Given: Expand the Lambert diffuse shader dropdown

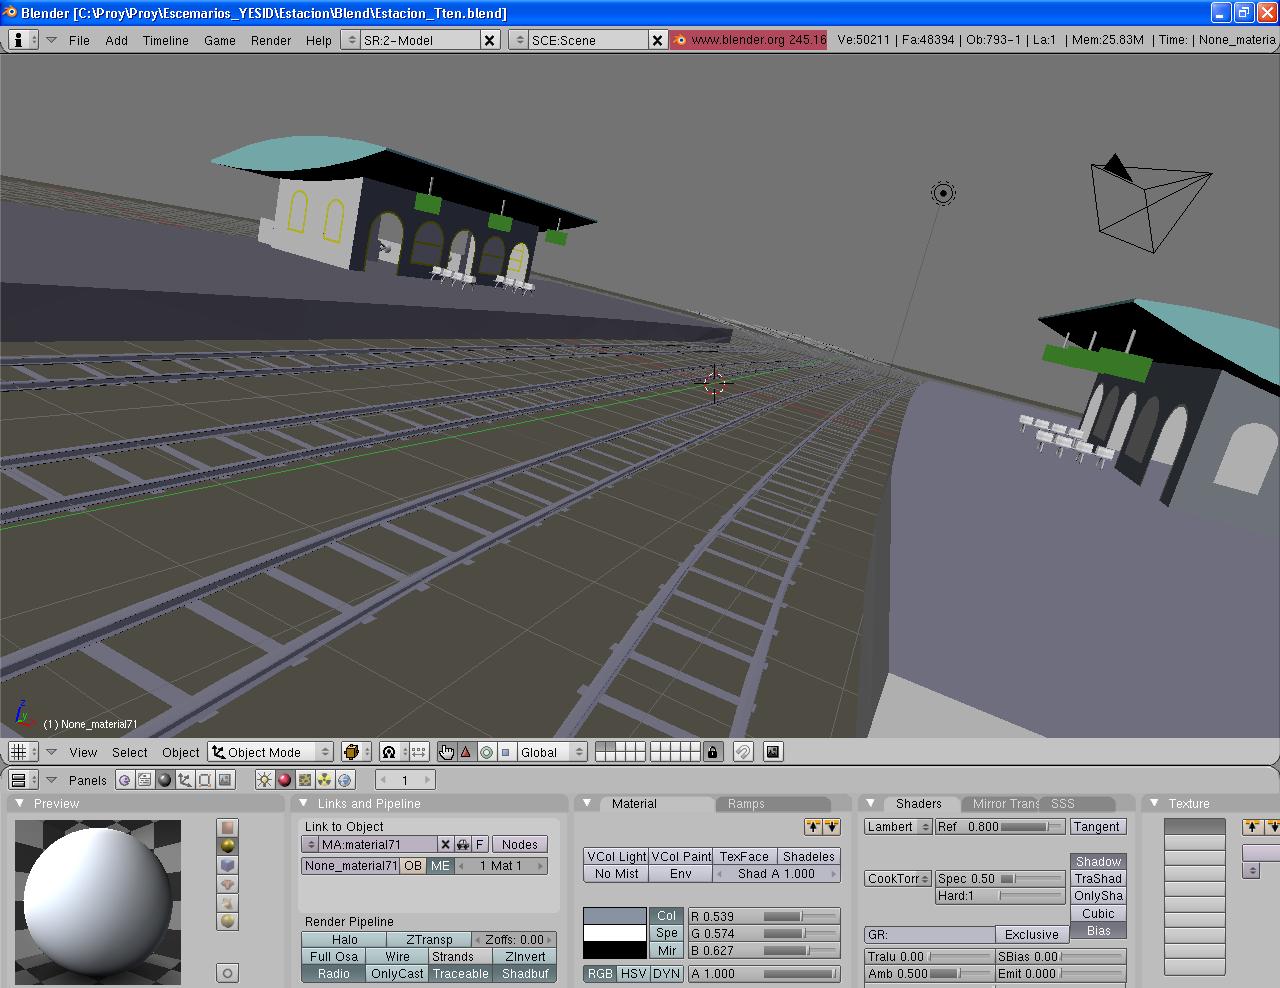Looking at the screenshot, I should 898,827.
